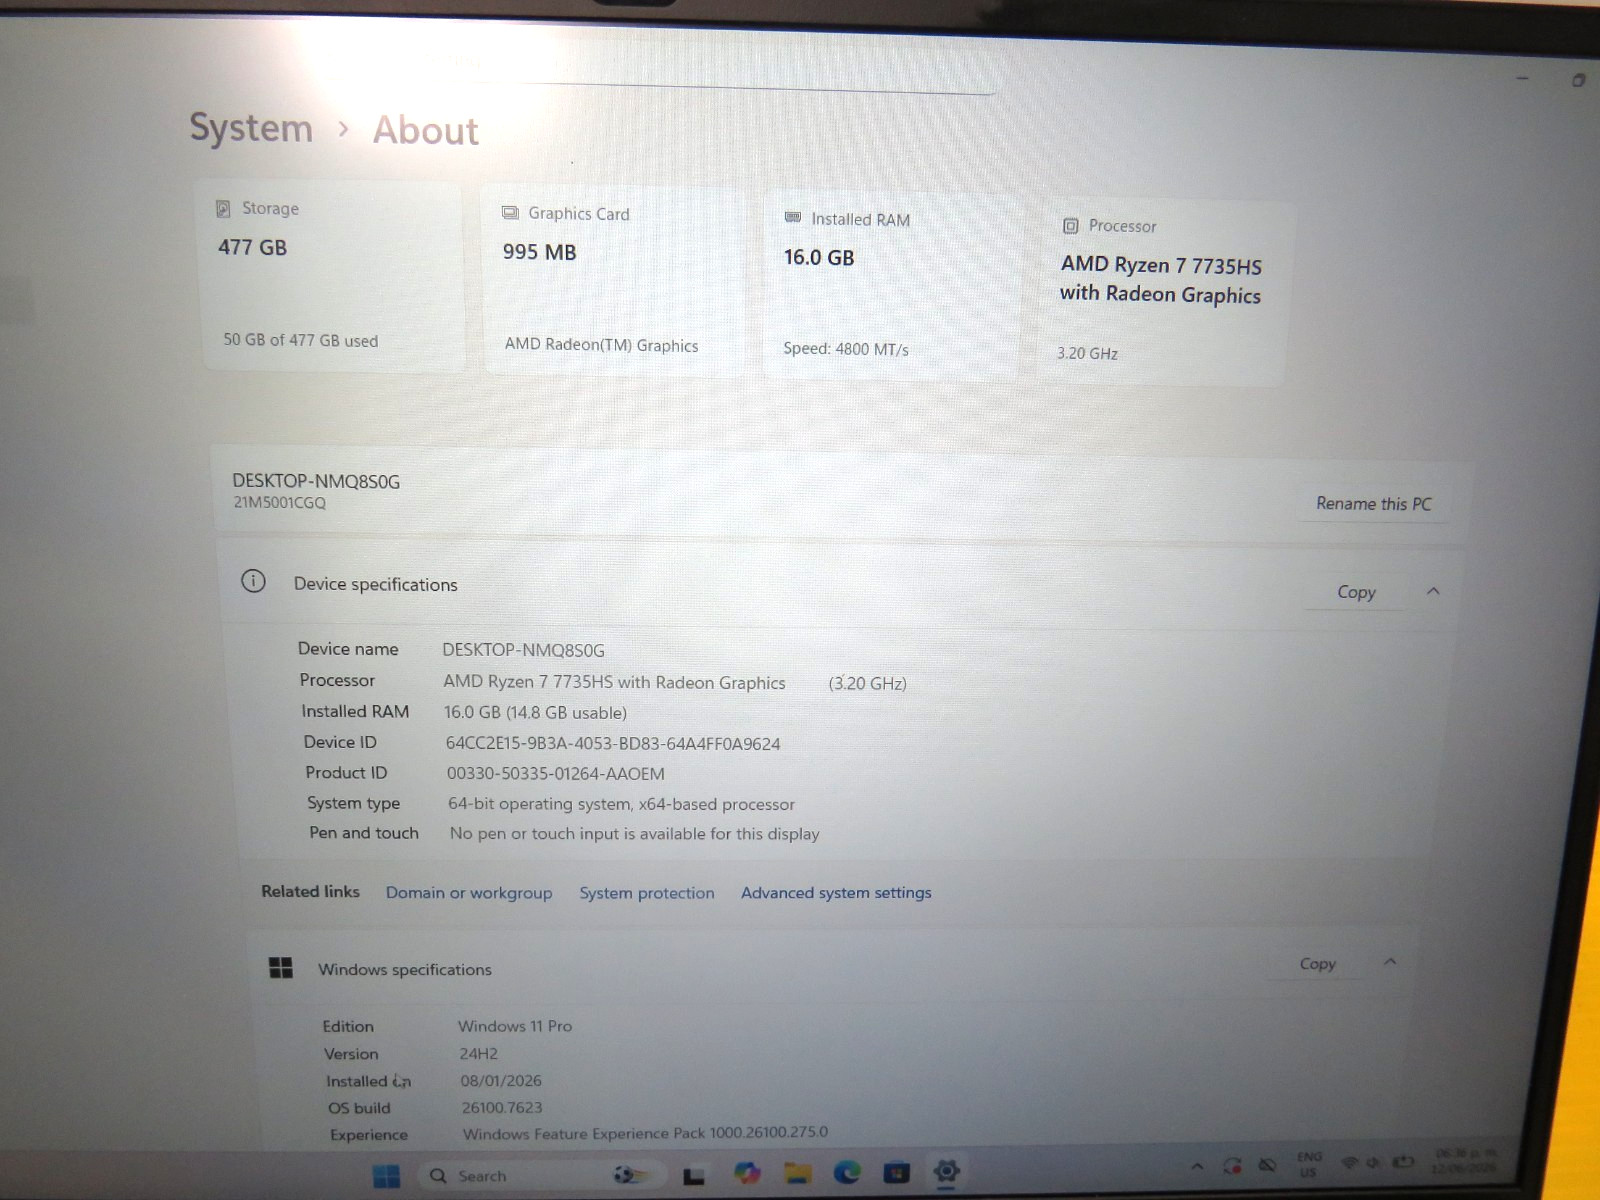Click the Settings gear taskbar icon

pyautogui.click(x=946, y=1170)
